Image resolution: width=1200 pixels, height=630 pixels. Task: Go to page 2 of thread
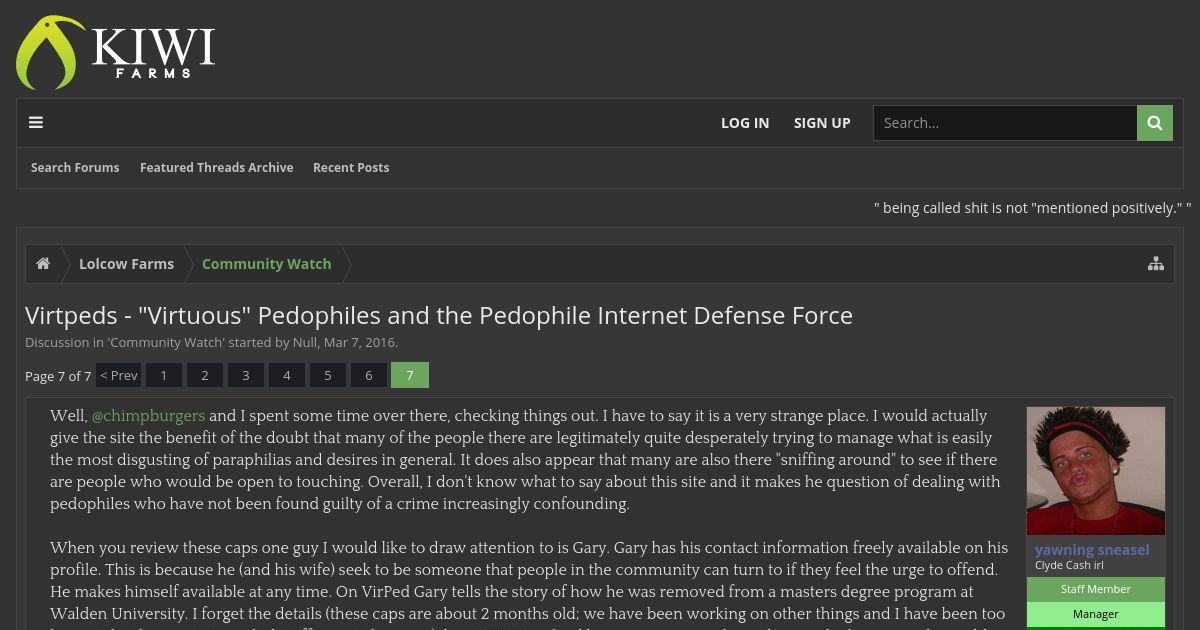205,375
